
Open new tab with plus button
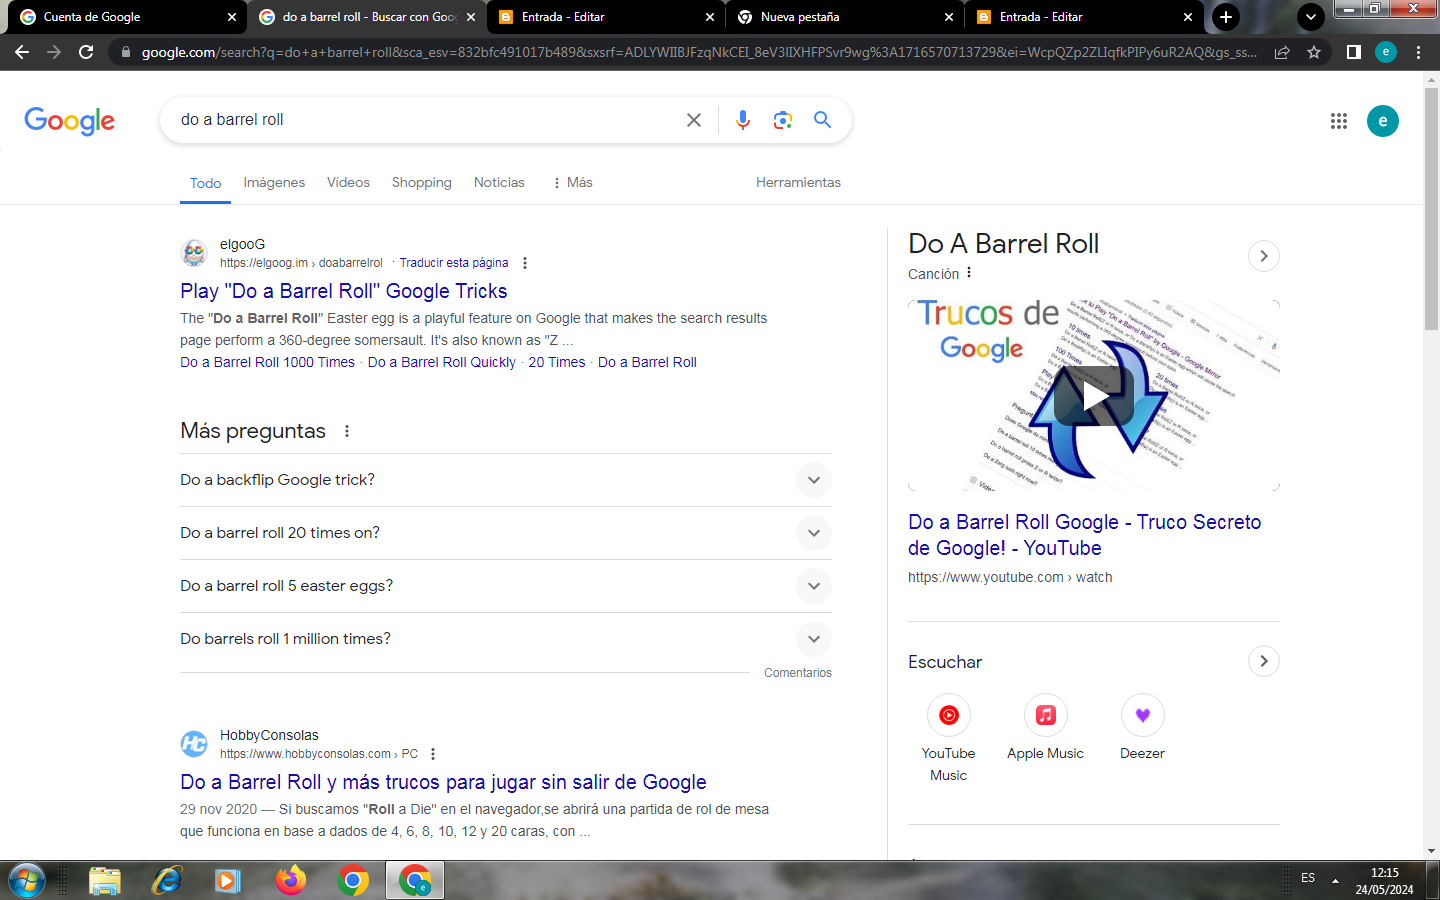pos(1225,17)
